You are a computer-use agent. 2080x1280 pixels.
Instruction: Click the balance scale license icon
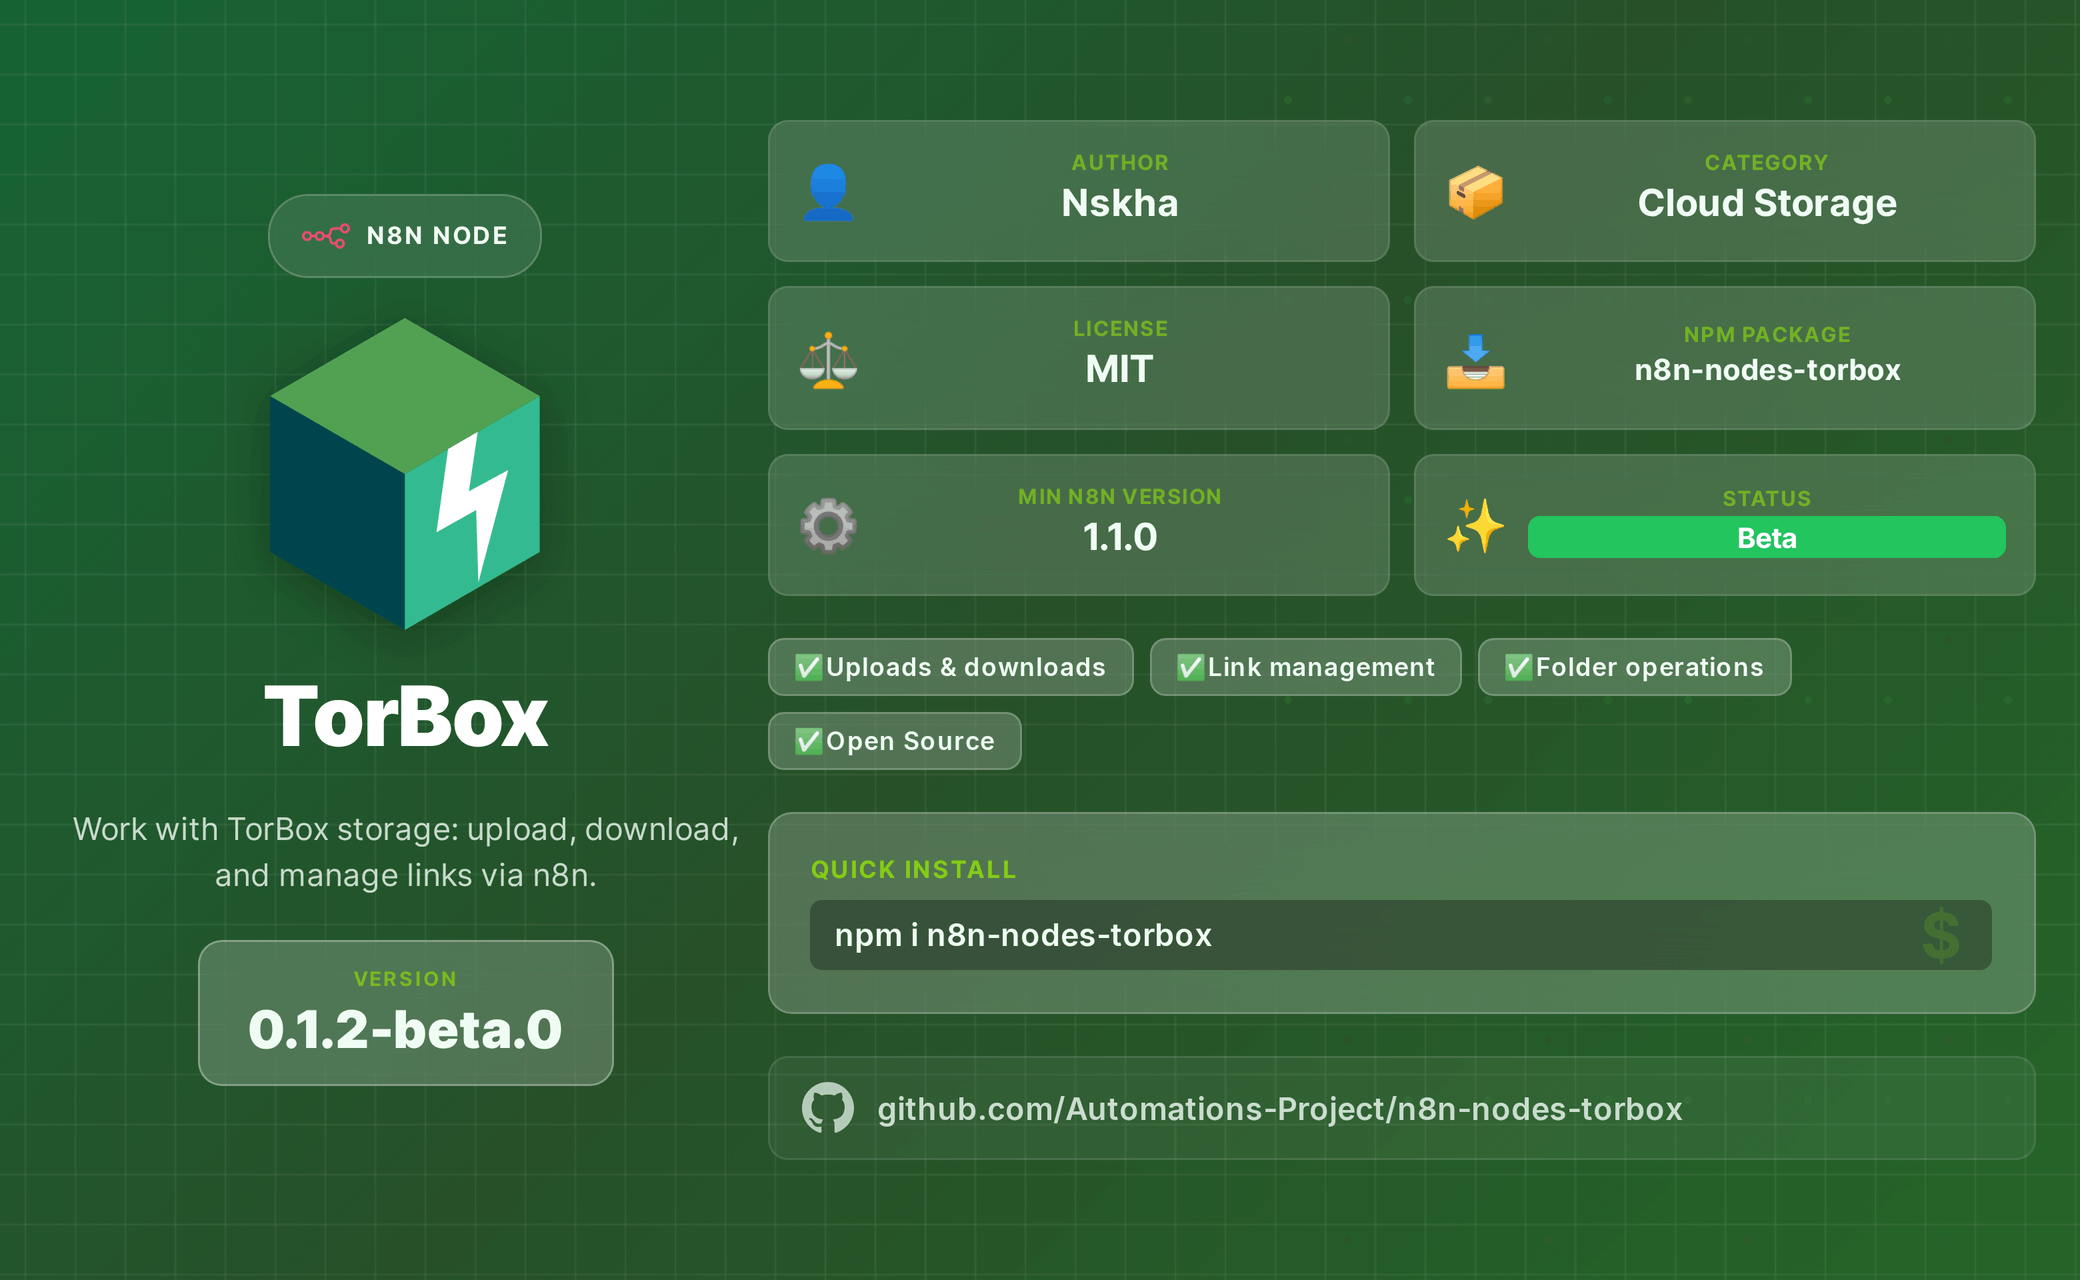coord(828,360)
